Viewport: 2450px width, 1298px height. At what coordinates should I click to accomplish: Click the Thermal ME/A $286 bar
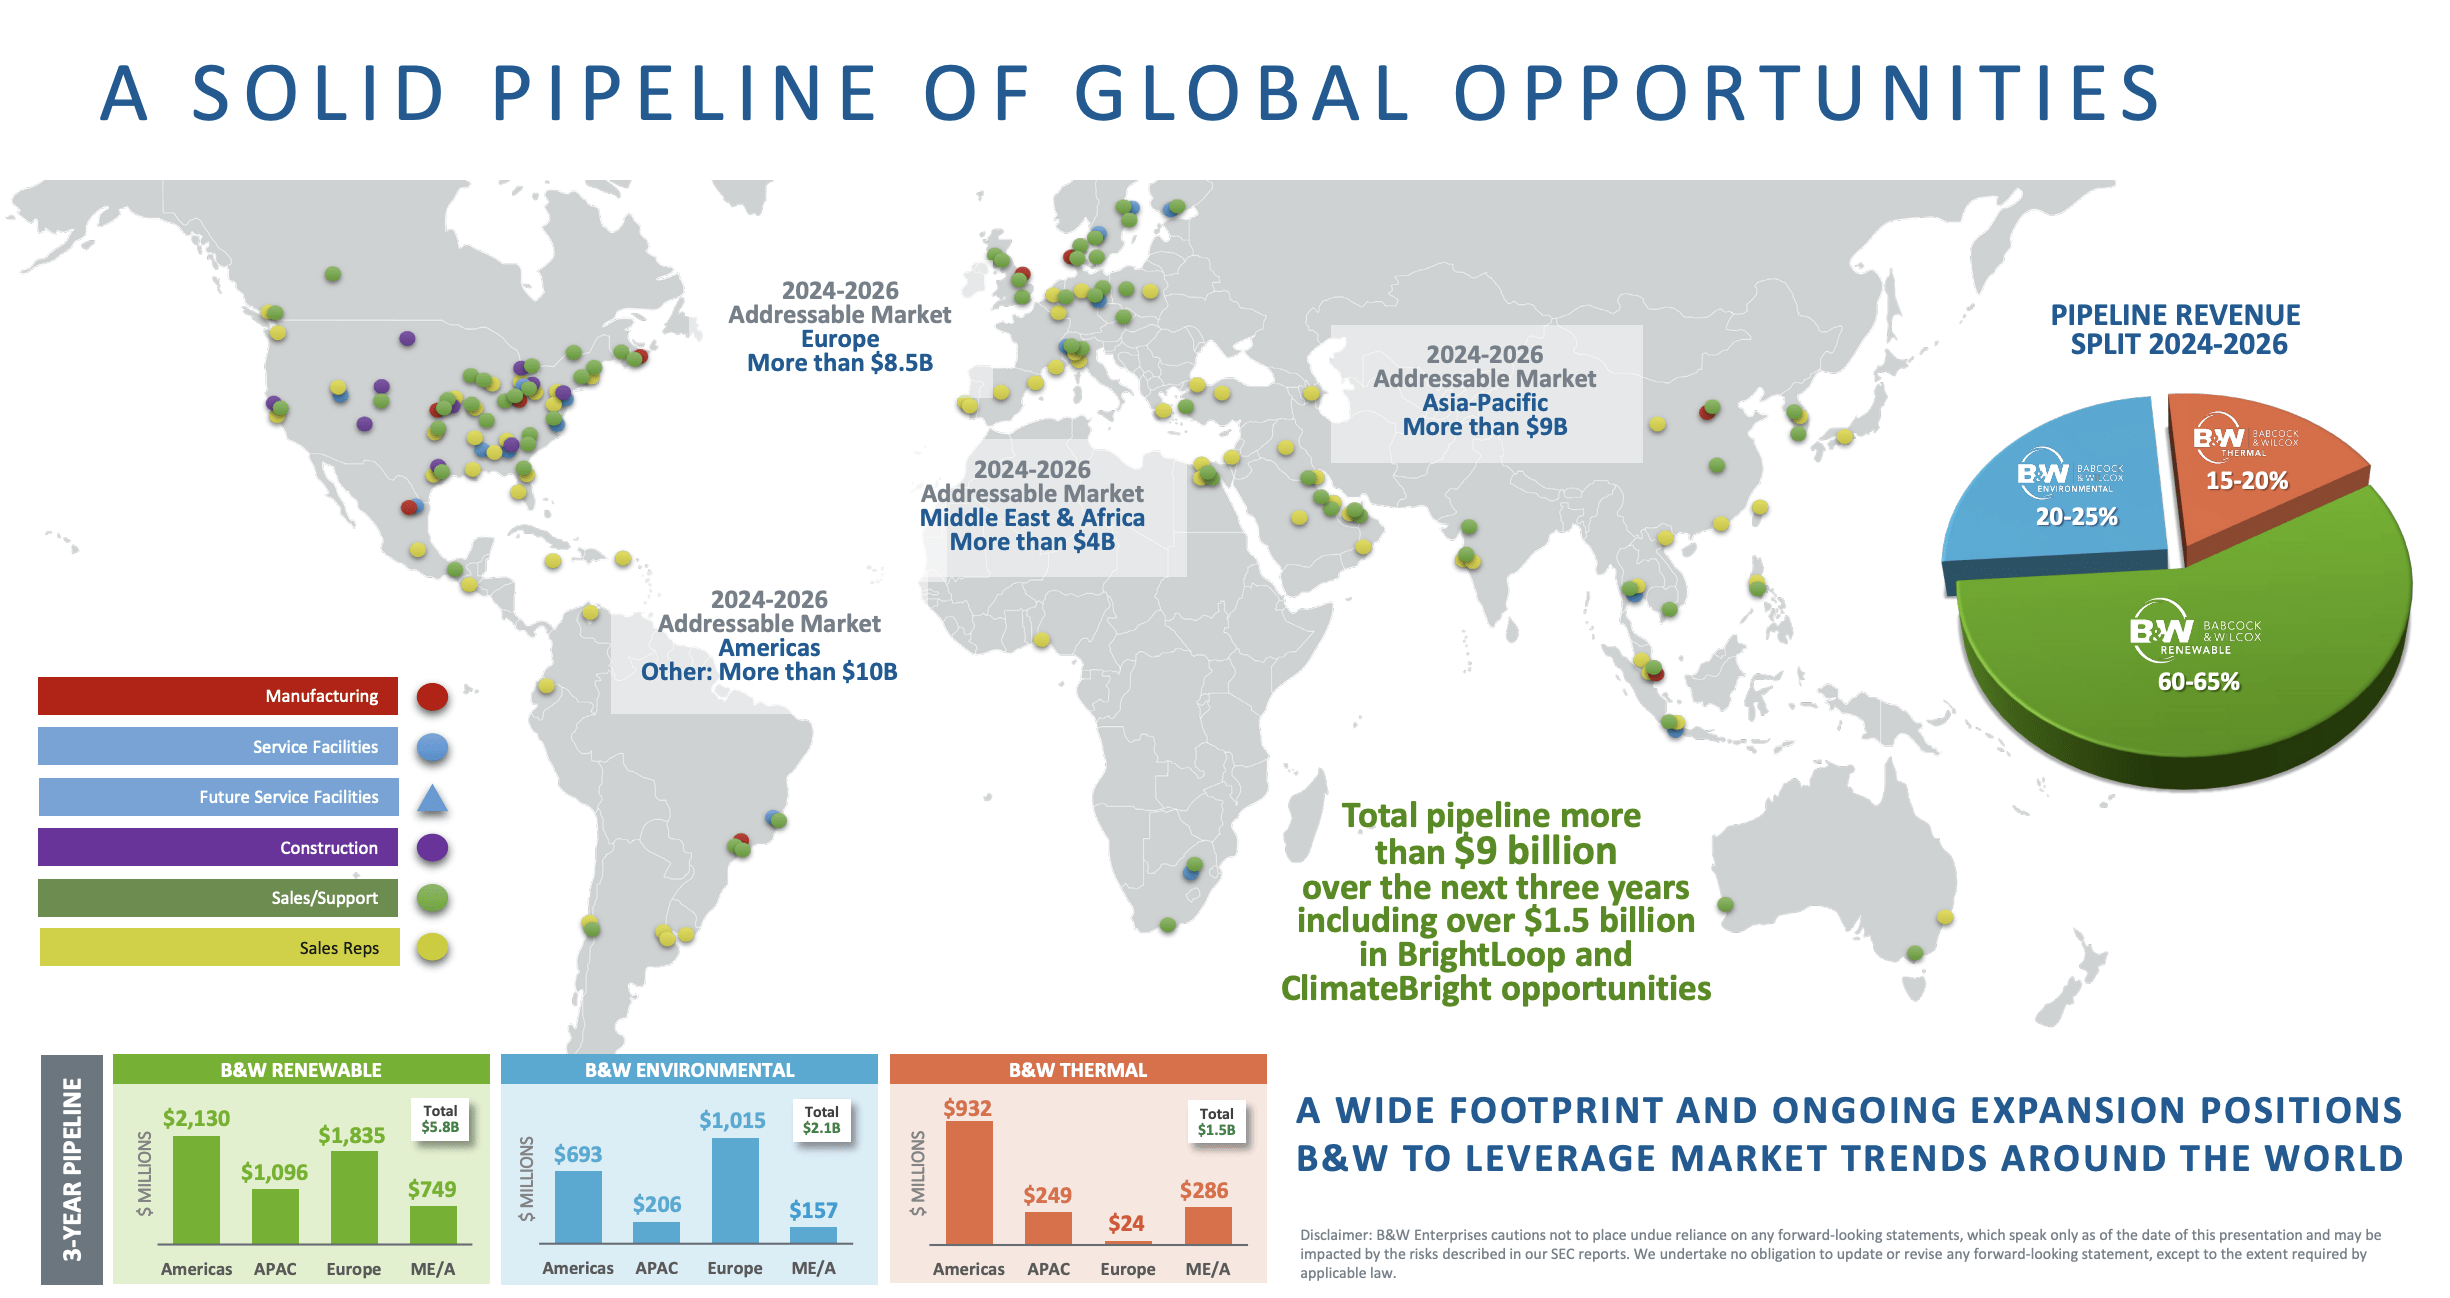point(1208,1226)
